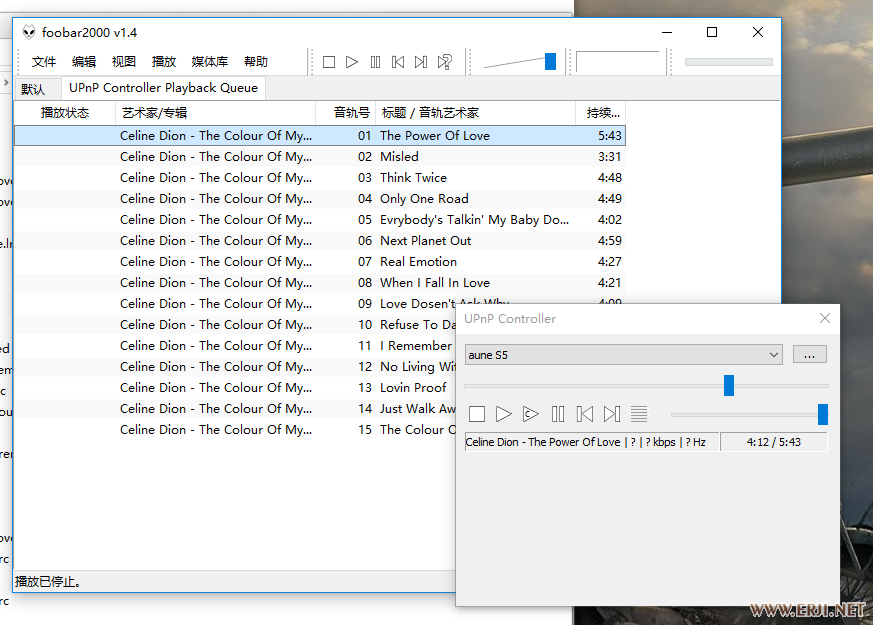Maximize the foobar2000 window

click(712, 32)
